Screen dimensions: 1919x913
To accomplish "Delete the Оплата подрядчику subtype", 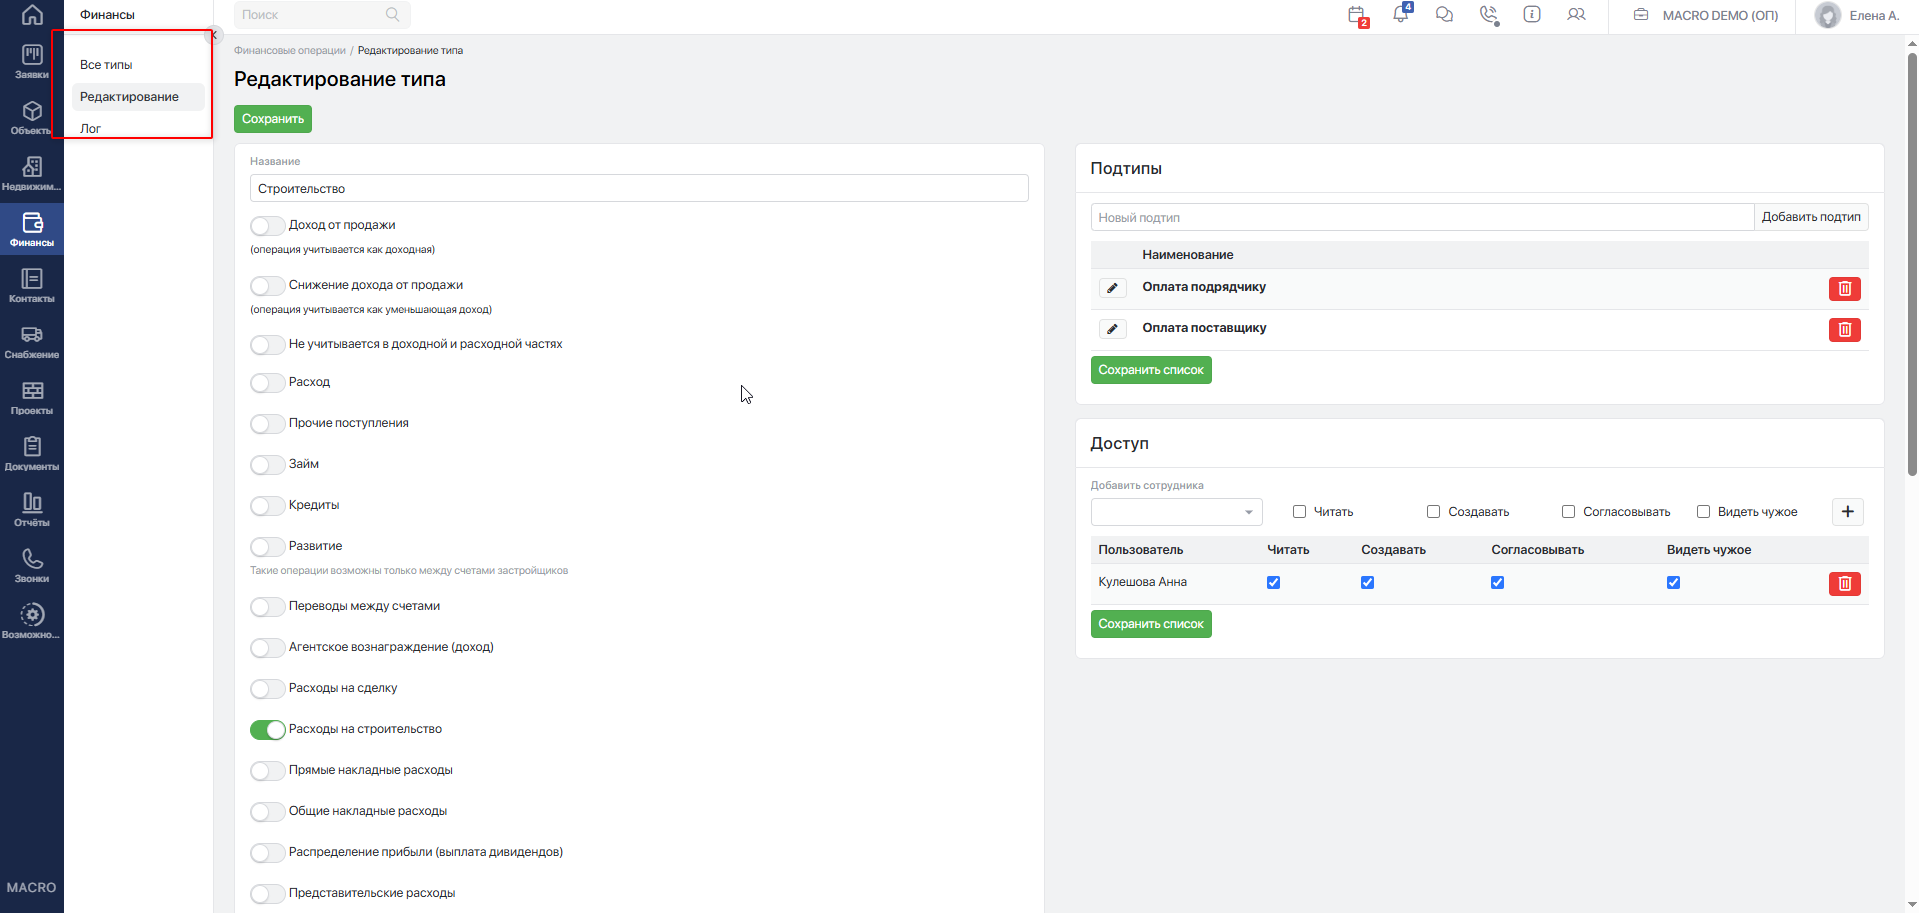I will point(1845,289).
